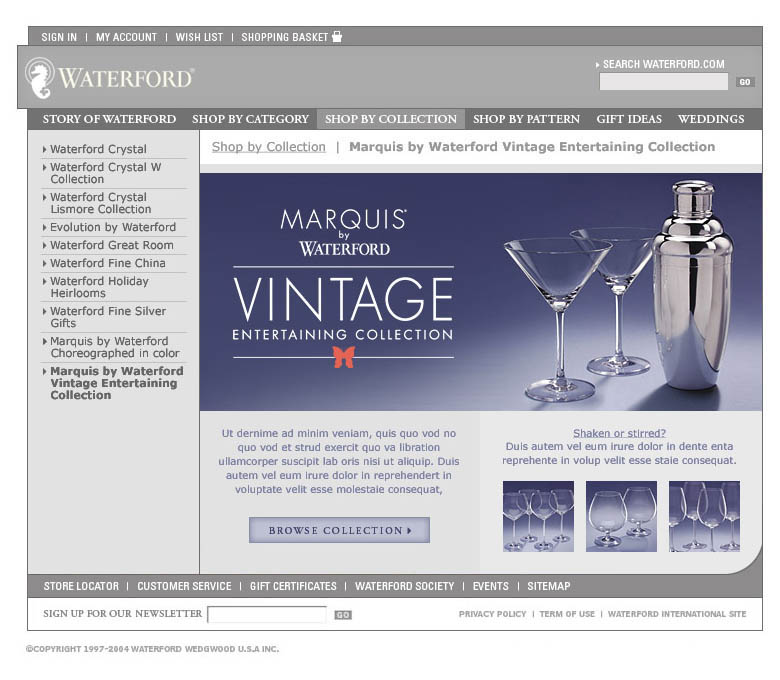This screenshot has width=780, height=680.
Task: Open the first wine glasses thumbnail
Action: (x=538, y=516)
